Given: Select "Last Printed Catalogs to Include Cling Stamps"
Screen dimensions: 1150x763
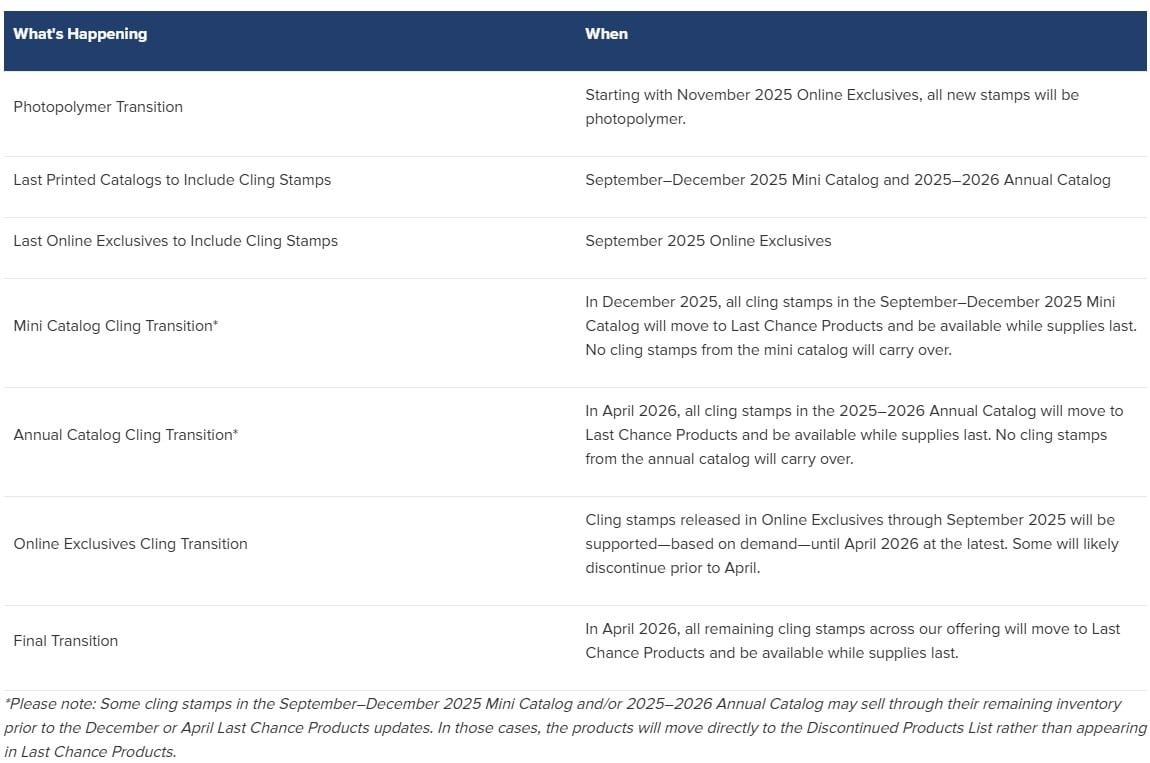Looking at the screenshot, I should coord(172,180).
